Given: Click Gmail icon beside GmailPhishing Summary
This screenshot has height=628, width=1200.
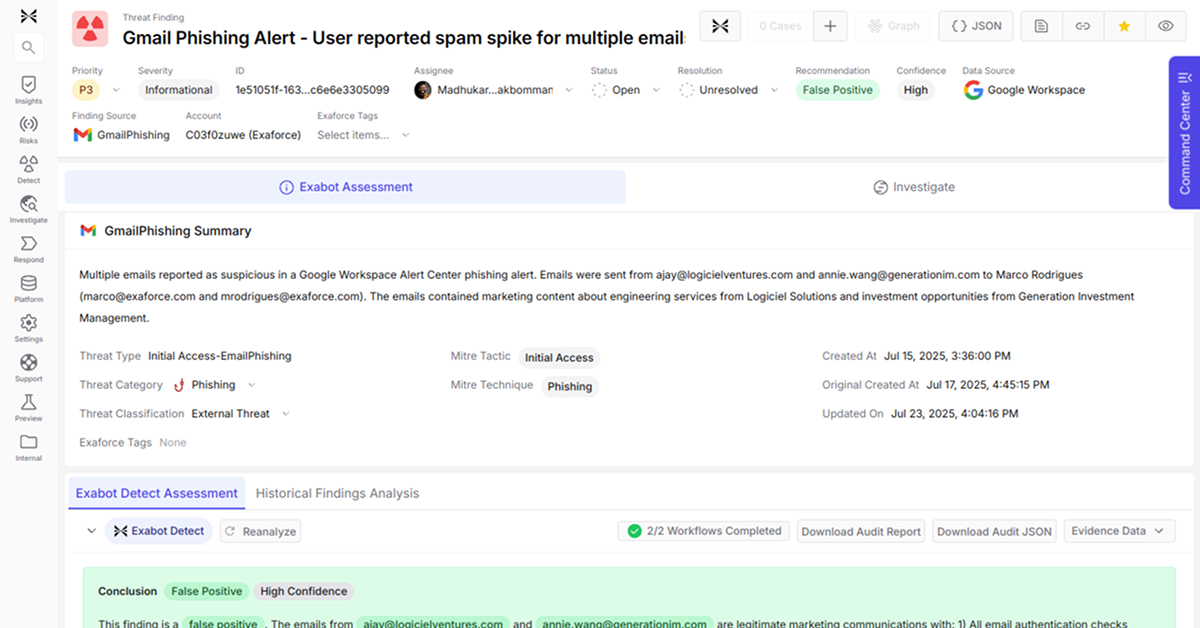Looking at the screenshot, I should [88, 231].
